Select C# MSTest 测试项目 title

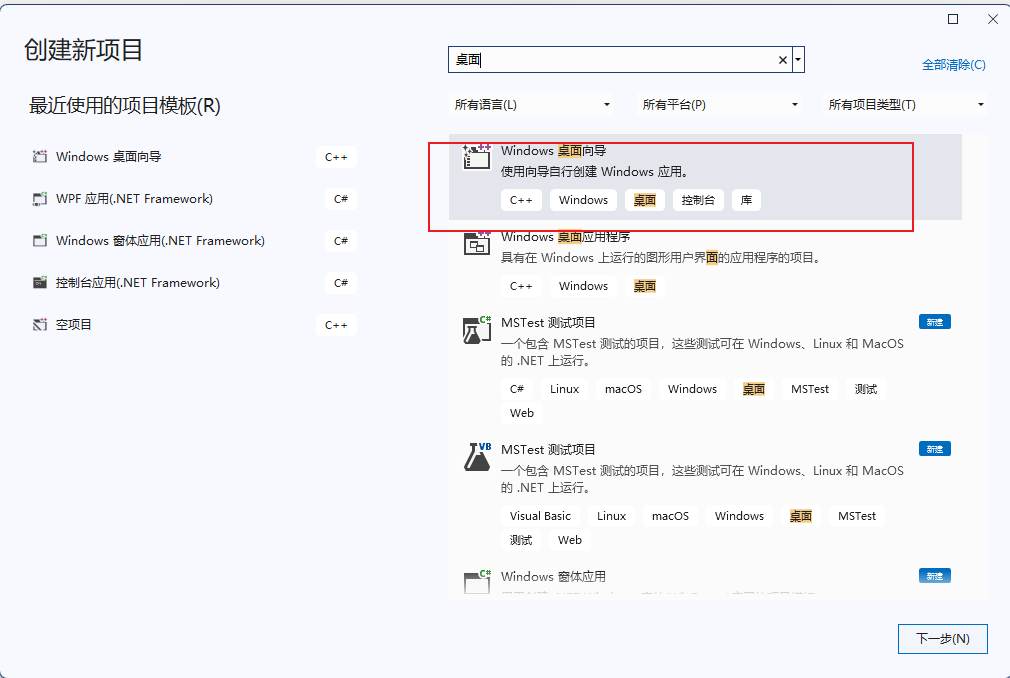coord(548,323)
